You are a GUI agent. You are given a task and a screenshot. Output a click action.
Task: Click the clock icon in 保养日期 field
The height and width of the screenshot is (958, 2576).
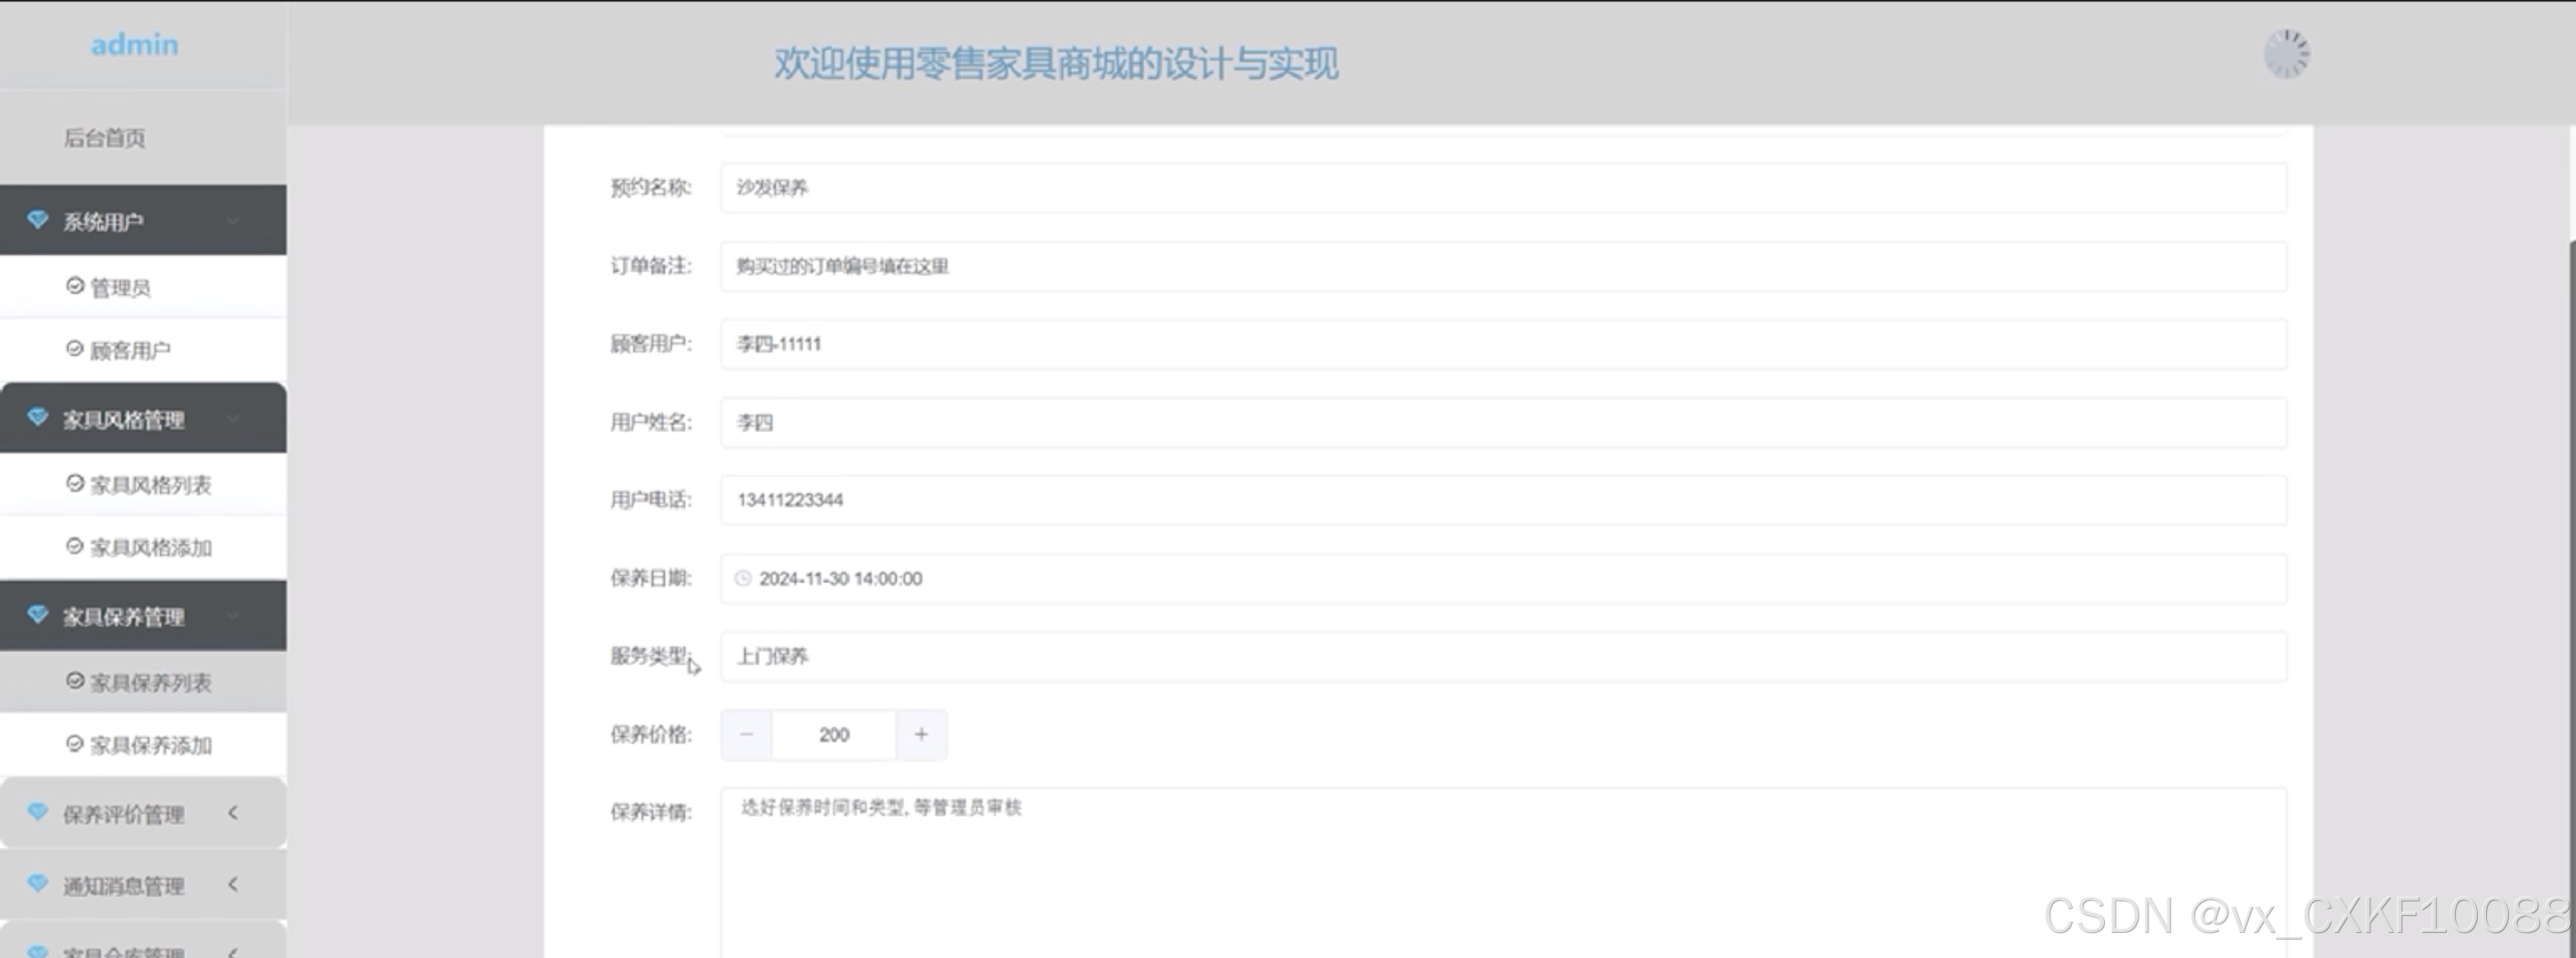743,579
